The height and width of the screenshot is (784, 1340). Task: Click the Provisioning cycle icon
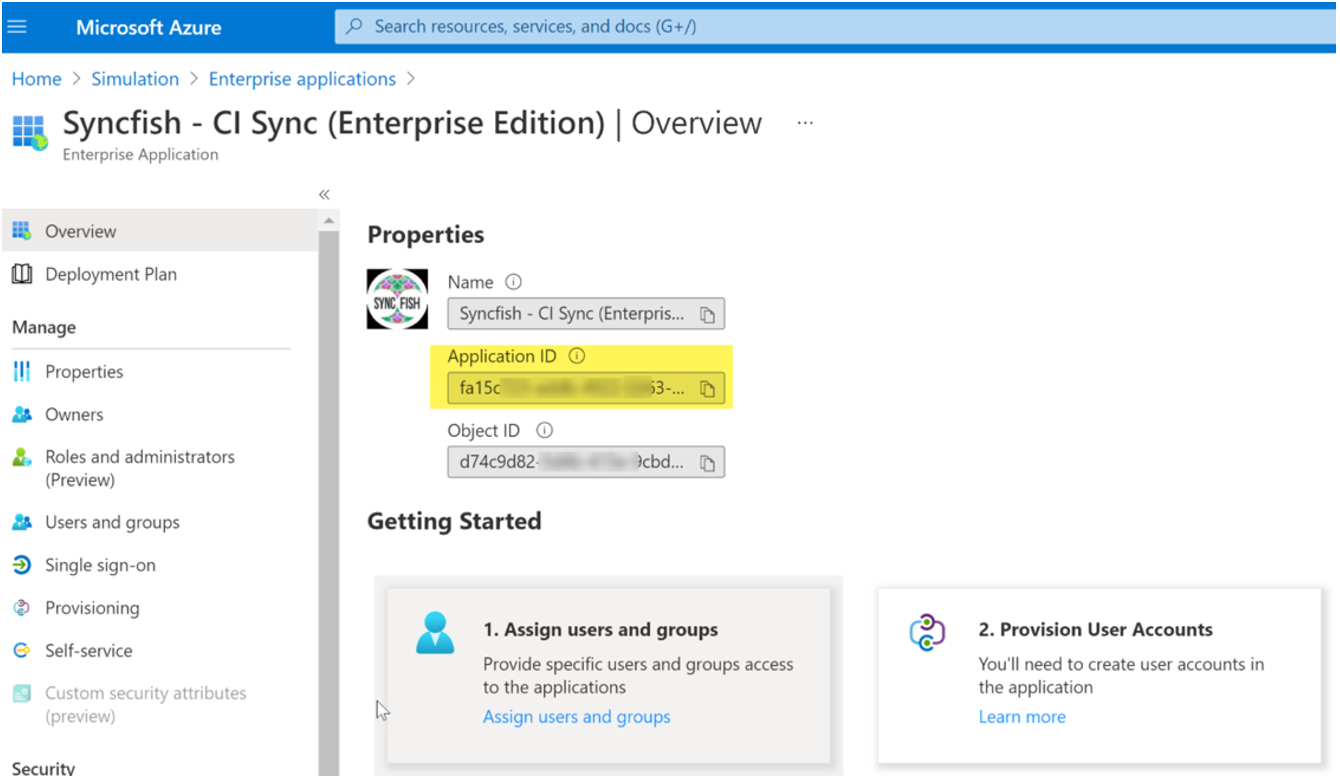[22, 608]
